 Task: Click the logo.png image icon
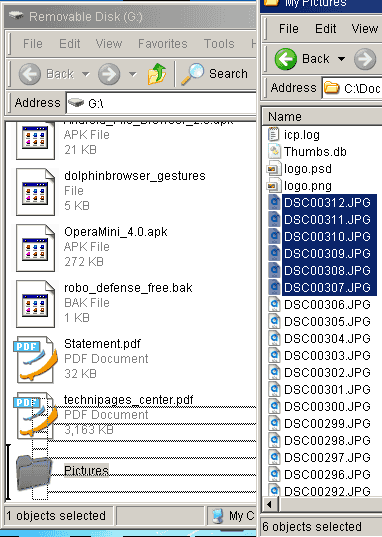(x=273, y=186)
